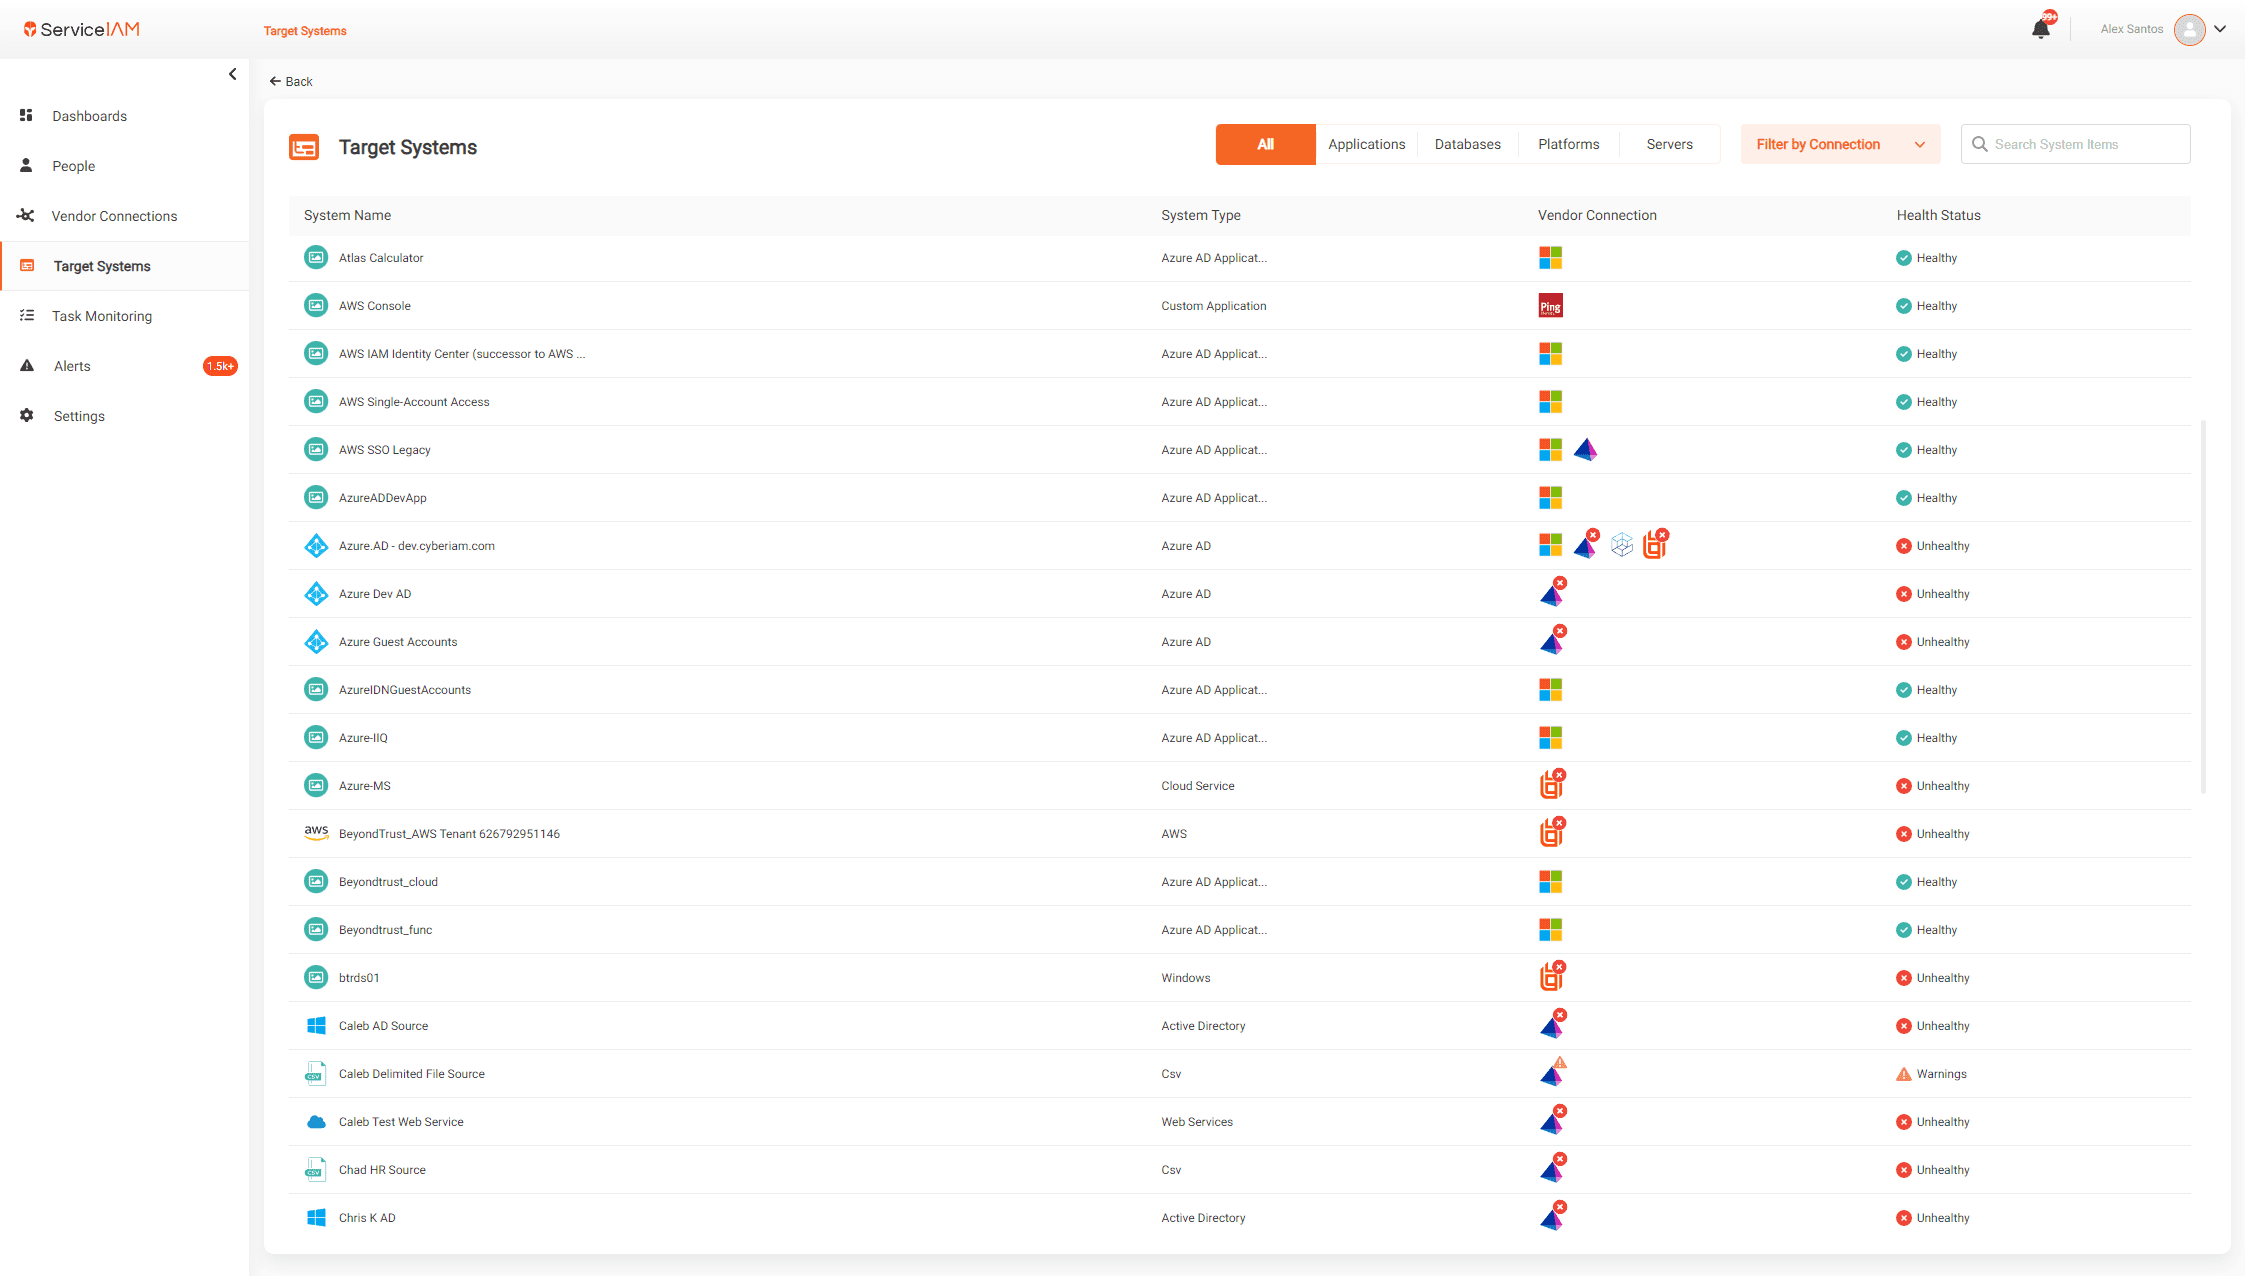Click warning vendor icon in Caleb Delimited File row
This screenshot has height=1276, width=2245.
(x=1552, y=1072)
